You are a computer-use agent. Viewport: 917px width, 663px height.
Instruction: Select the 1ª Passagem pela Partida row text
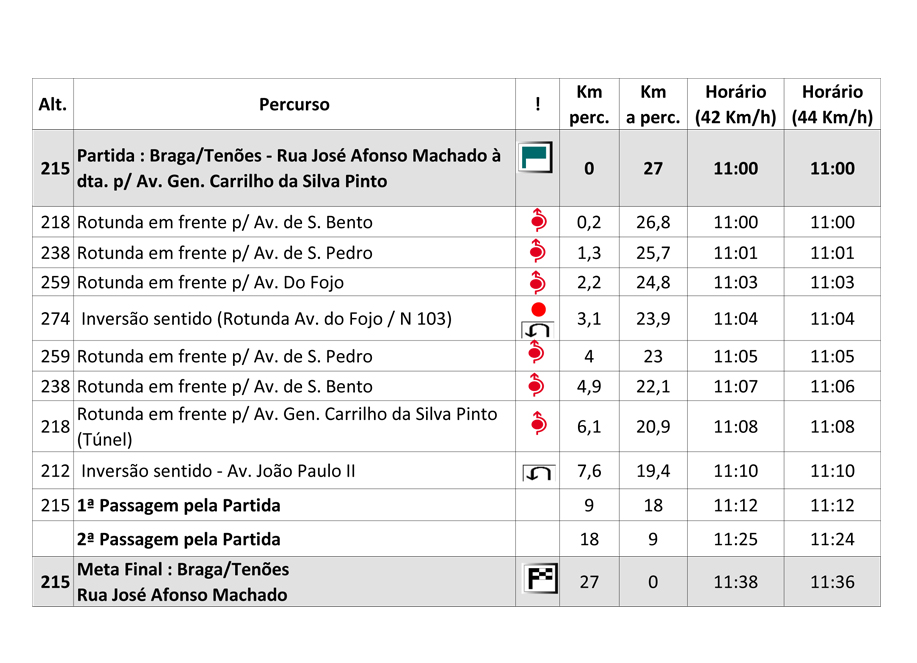tap(179, 506)
